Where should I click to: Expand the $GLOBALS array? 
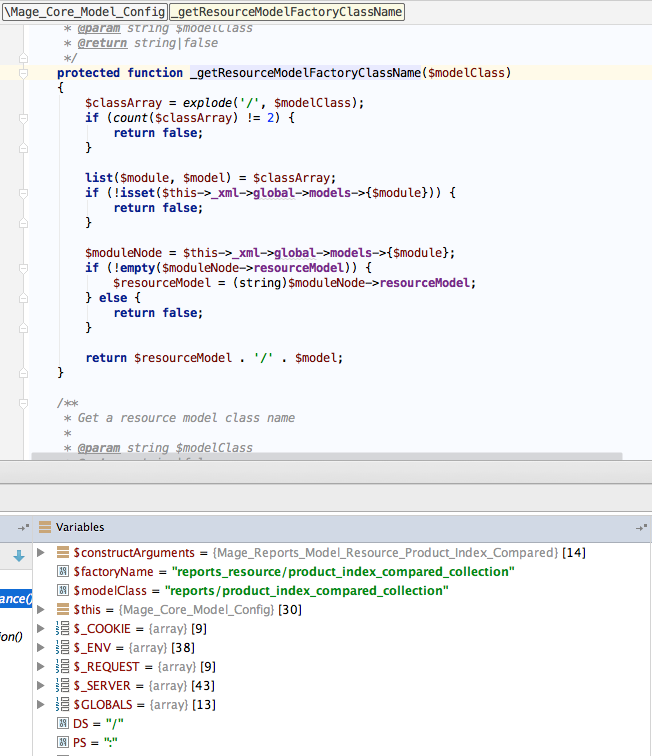[41, 705]
